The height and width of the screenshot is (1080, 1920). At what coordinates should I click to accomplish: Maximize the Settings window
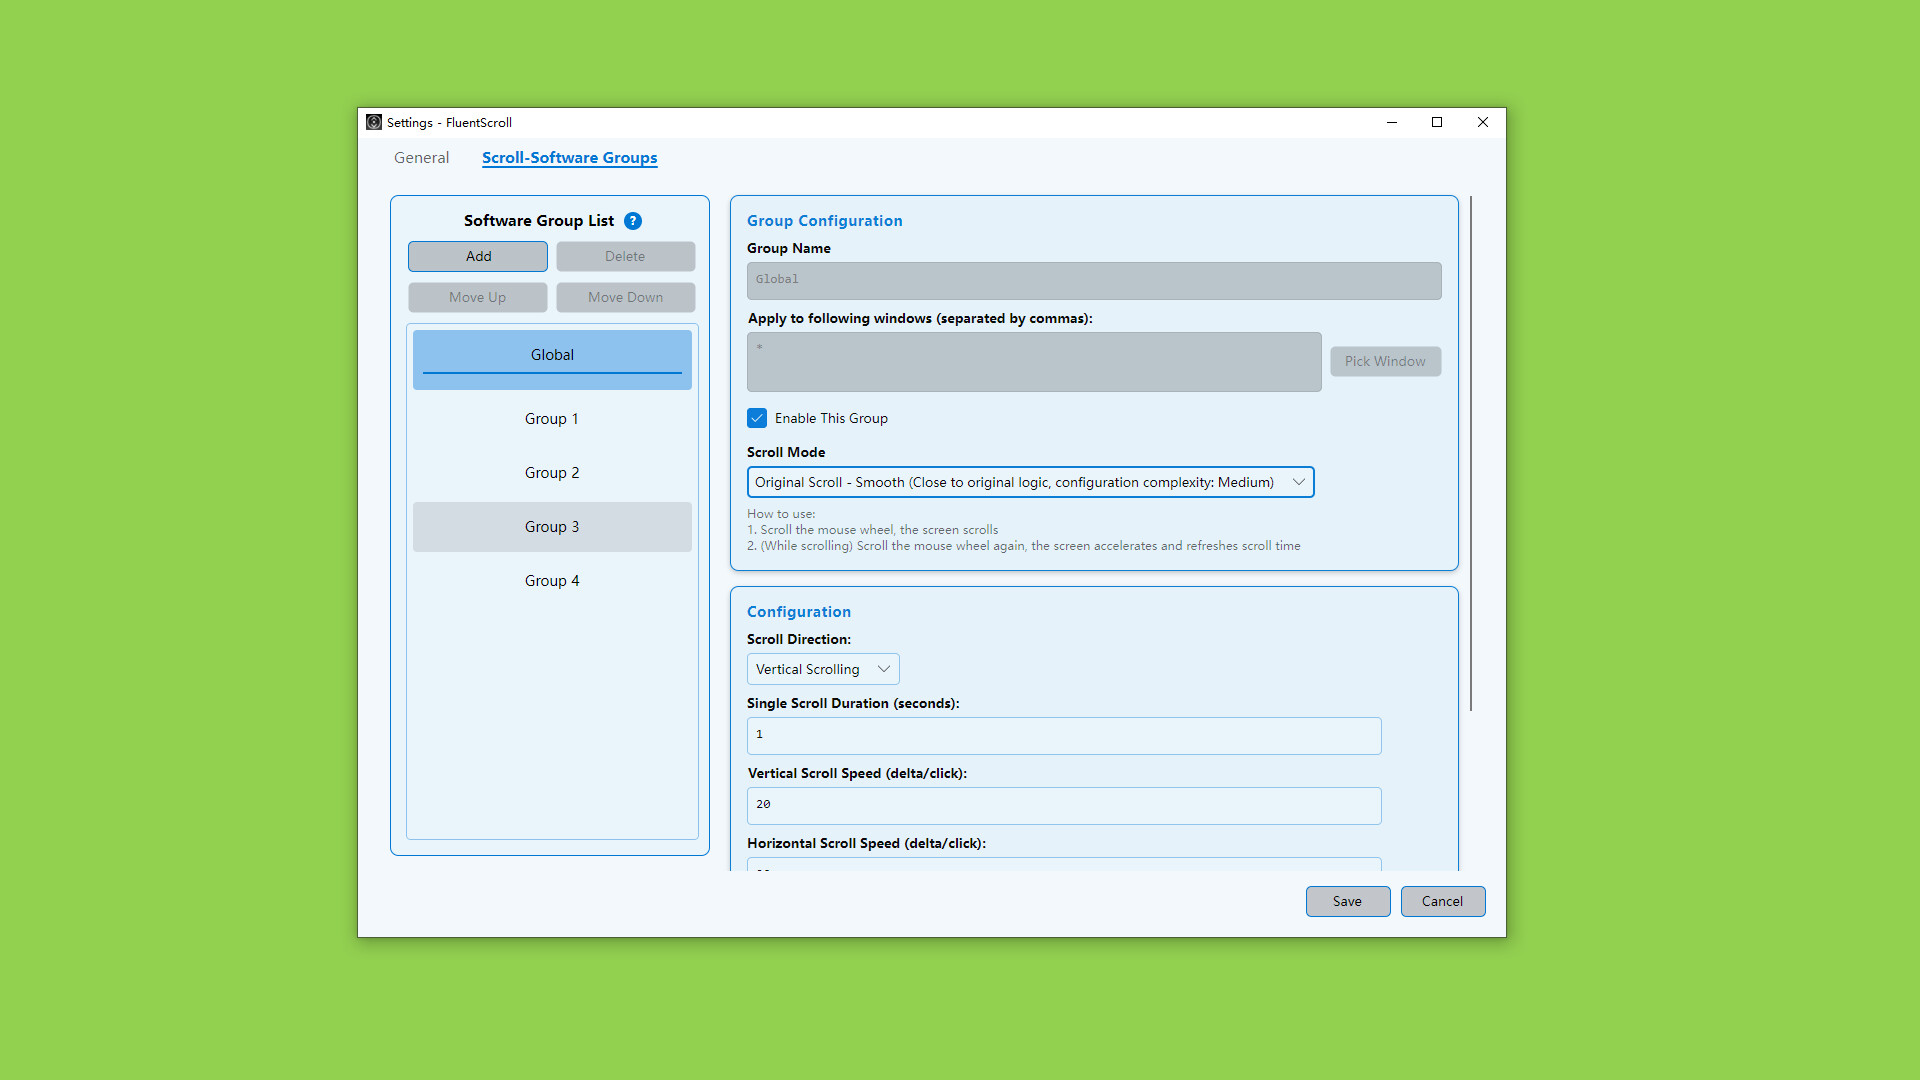pos(1437,122)
